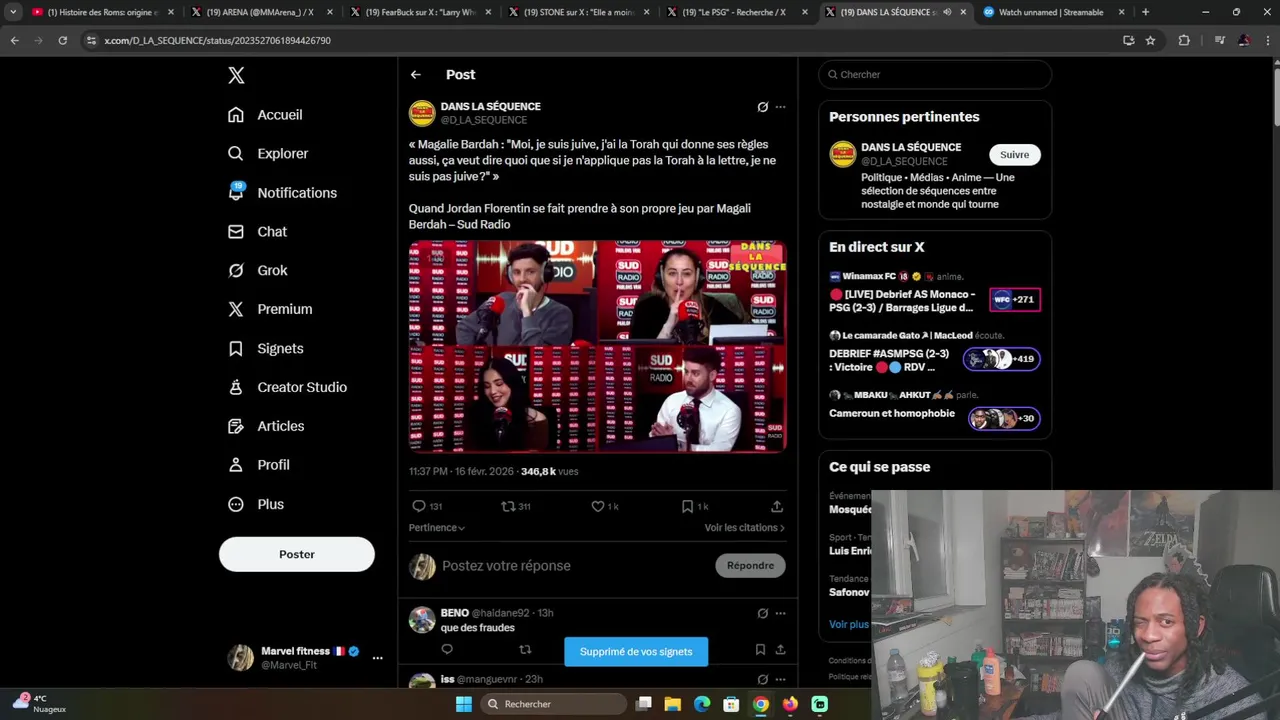Share the main post
1280x720 pixels.
coord(777,506)
